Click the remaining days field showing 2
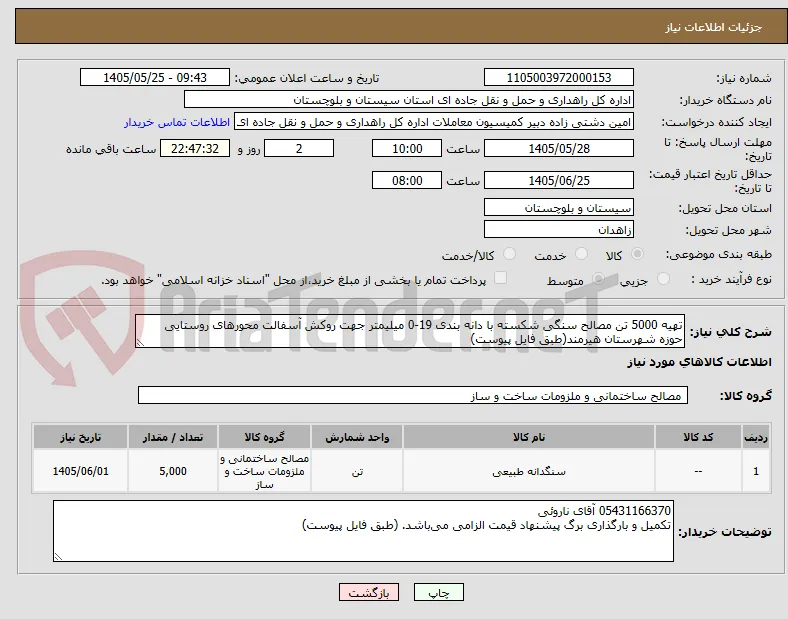The width and height of the screenshot is (788, 619). (x=299, y=149)
